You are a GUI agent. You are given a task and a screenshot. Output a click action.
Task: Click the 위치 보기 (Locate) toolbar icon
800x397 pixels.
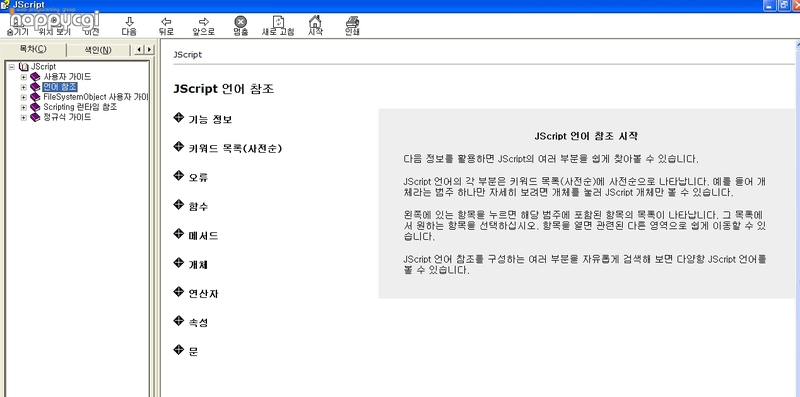(55, 26)
